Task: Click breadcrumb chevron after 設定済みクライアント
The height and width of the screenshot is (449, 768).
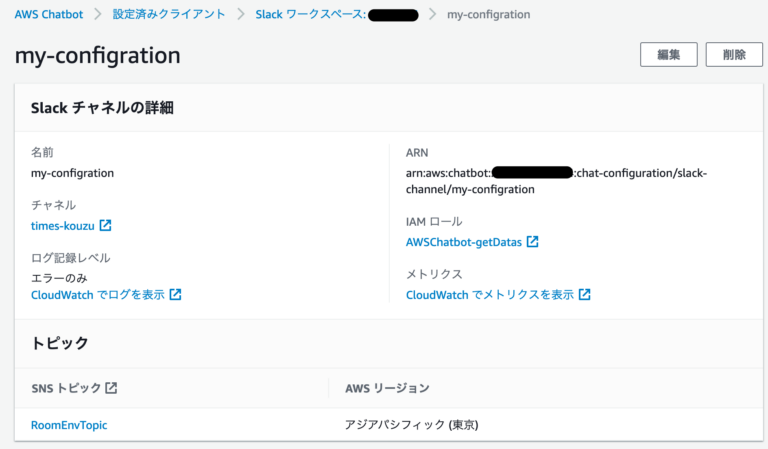Action: (x=240, y=14)
